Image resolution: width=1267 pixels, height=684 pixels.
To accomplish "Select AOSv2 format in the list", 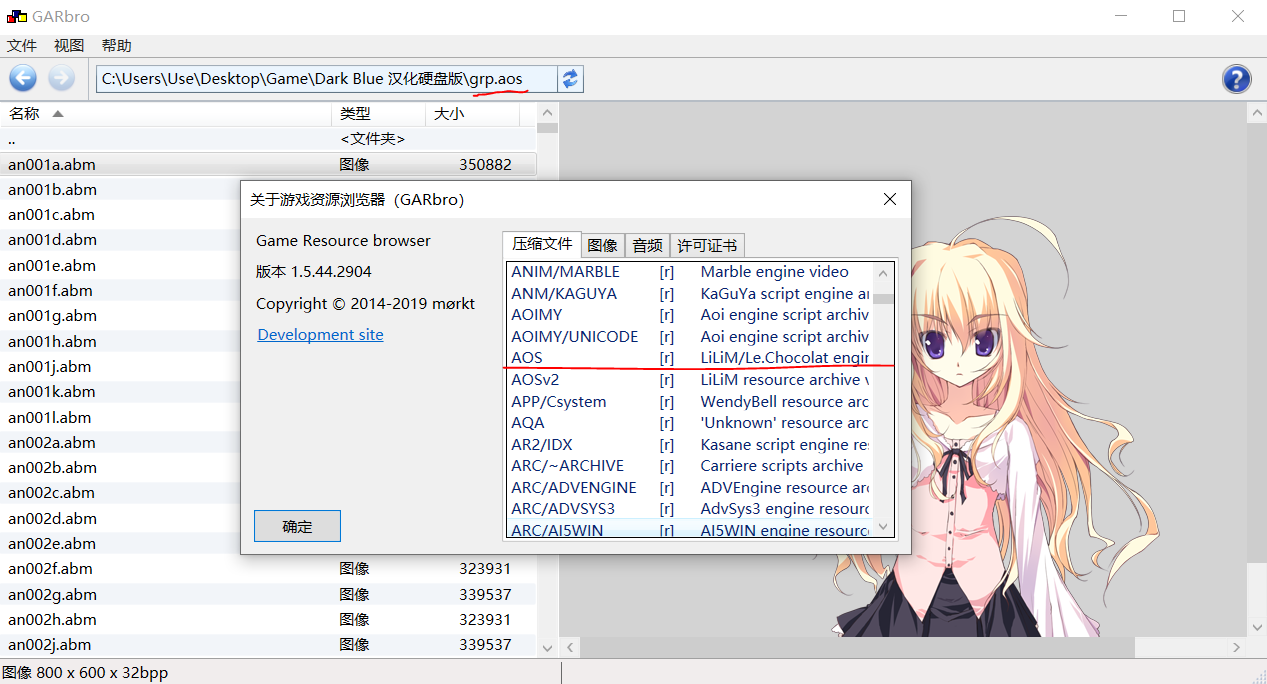I will click(535, 380).
